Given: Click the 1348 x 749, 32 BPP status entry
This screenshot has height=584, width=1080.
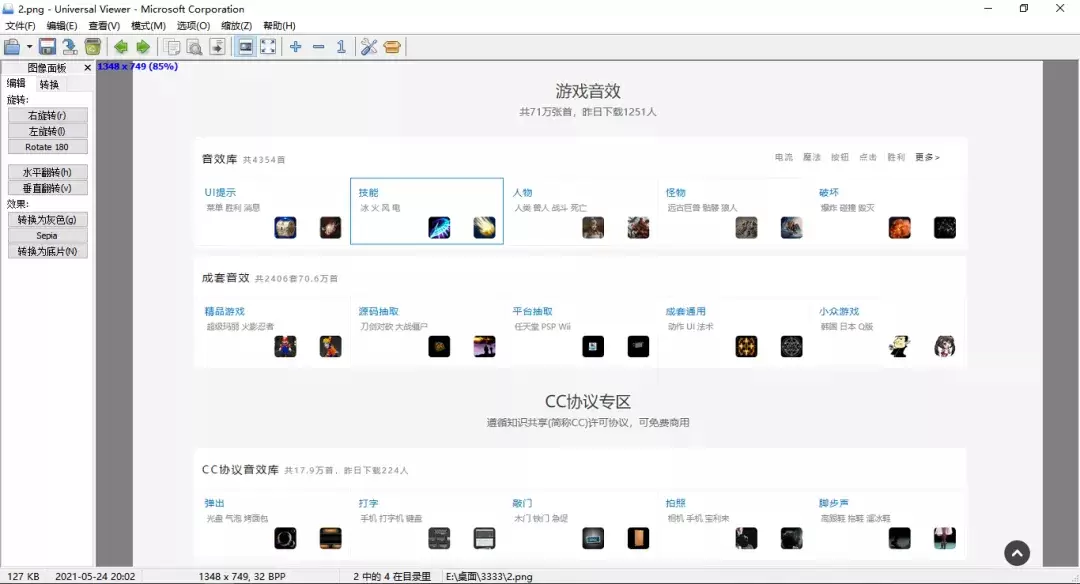Looking at the screenshot, I should [242, 576].
